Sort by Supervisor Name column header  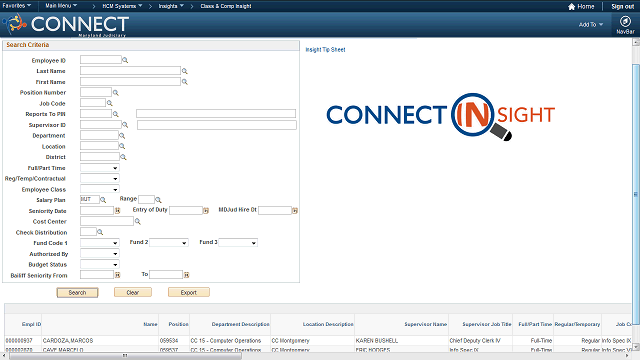click(426, 324)
